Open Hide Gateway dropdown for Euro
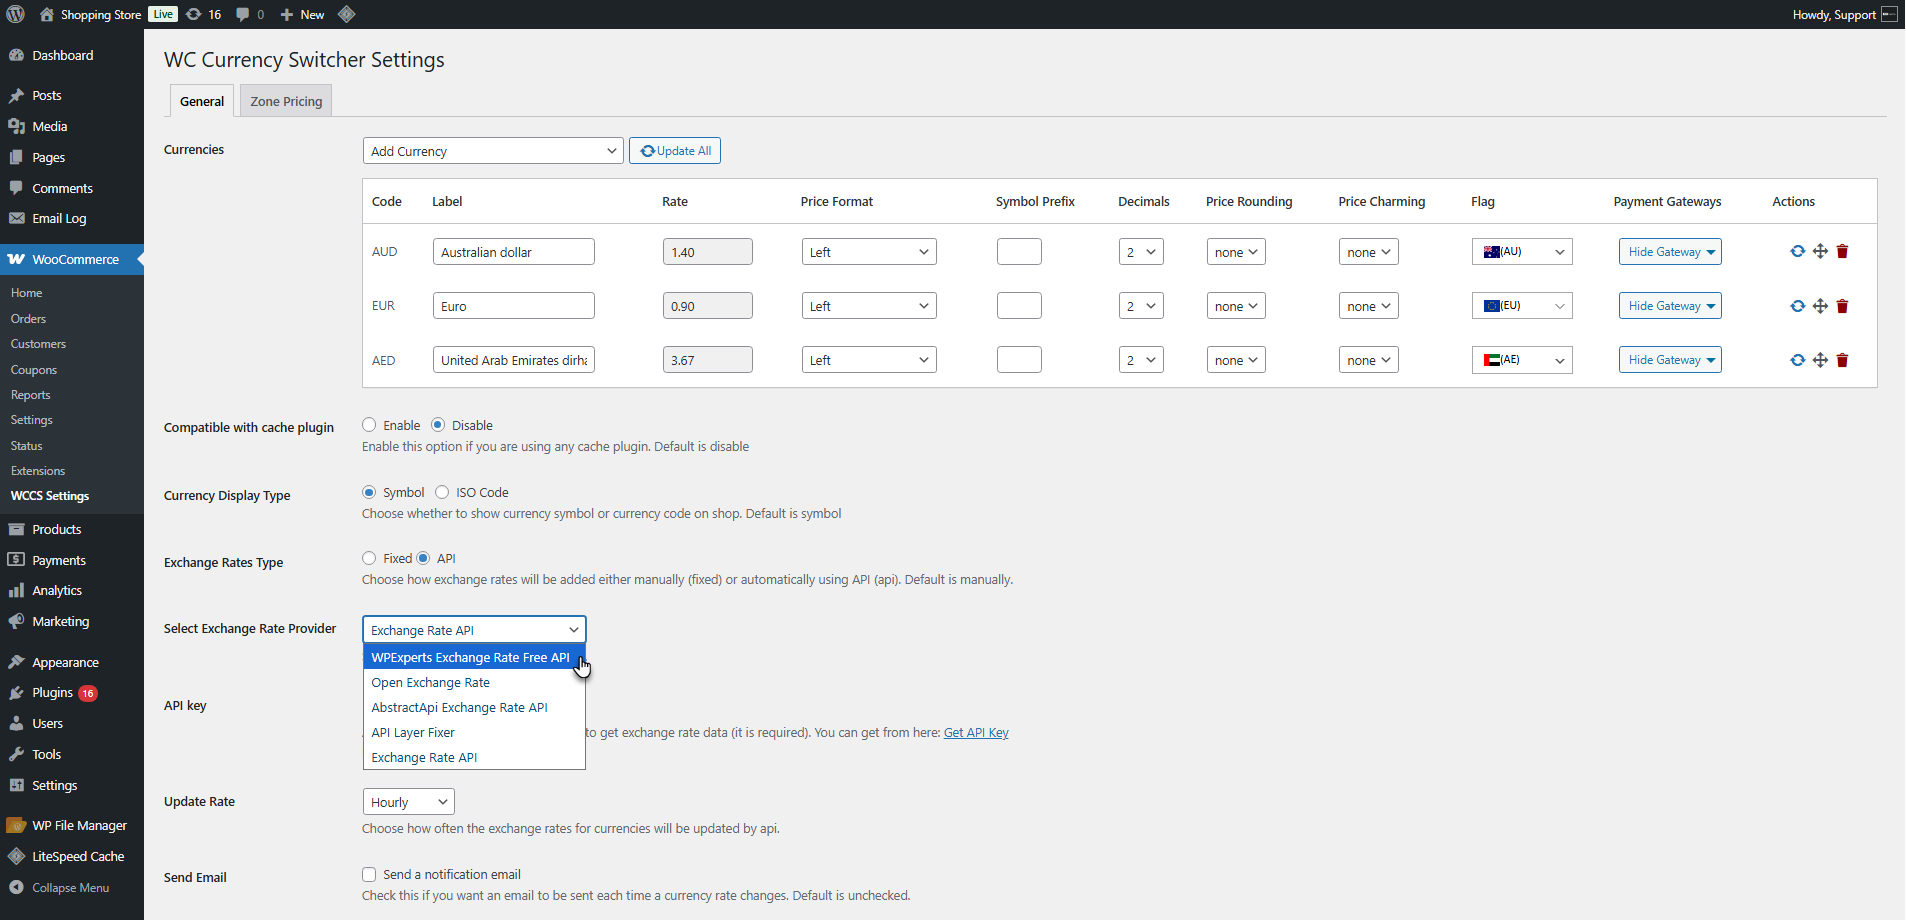This screenshot has height=920, width=1906. (x=1670, y=306)
